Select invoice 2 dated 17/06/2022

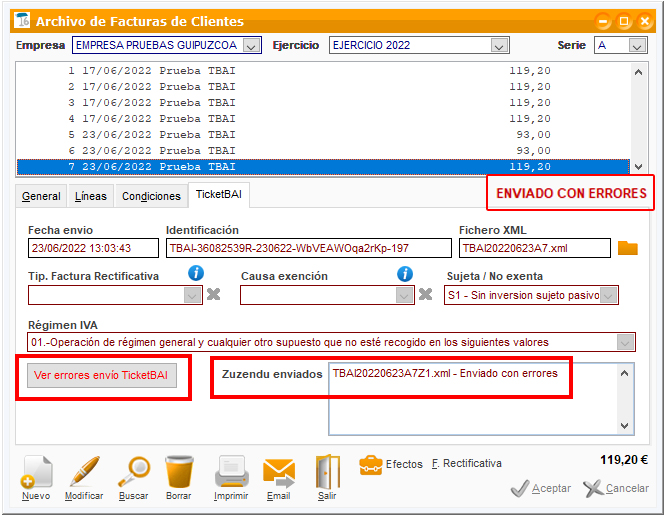[323, 87]
